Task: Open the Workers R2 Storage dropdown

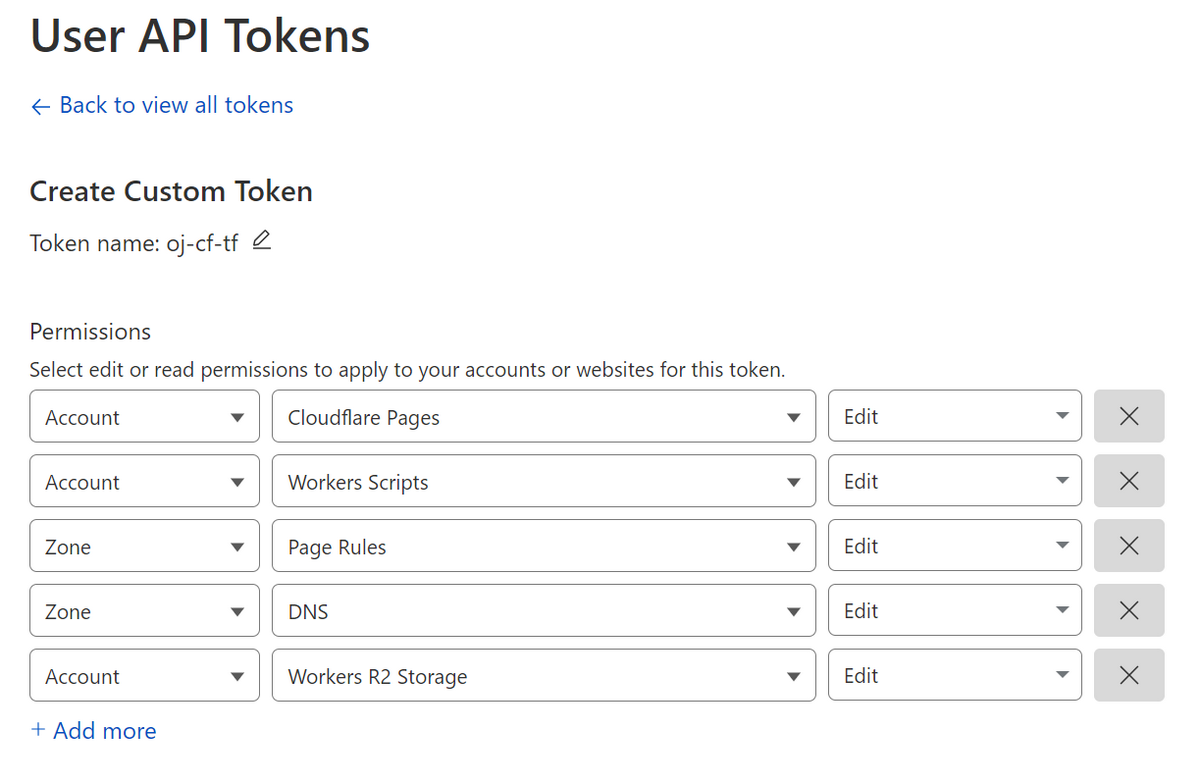Action: 544,675
